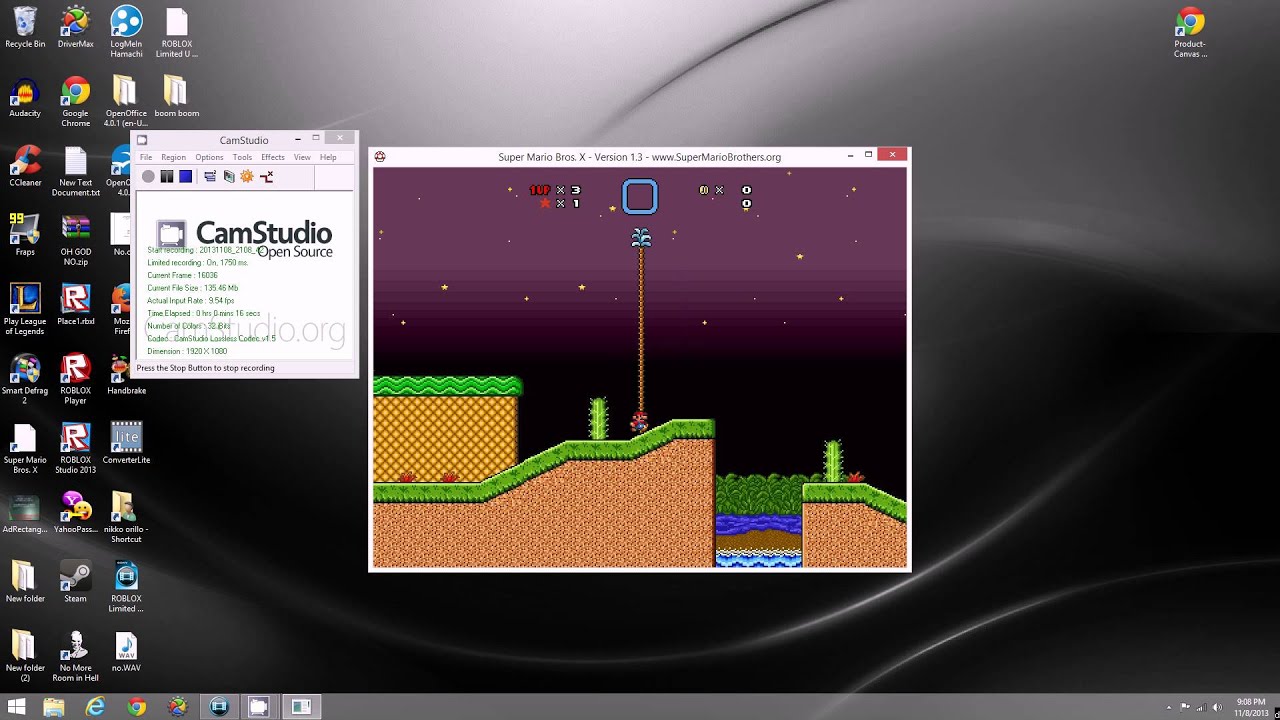Select the No More Room in Hell icon

(x=76, y=656)
